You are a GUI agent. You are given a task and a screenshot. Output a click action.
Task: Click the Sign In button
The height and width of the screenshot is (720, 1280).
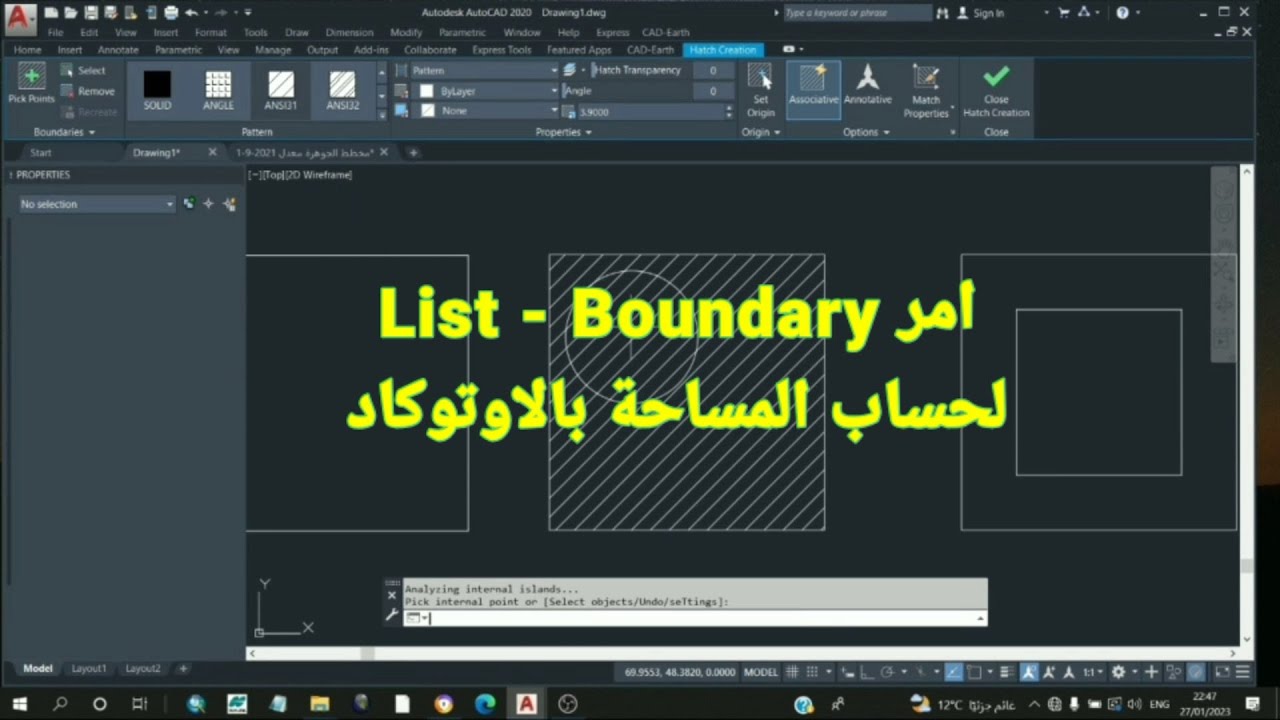980,13
